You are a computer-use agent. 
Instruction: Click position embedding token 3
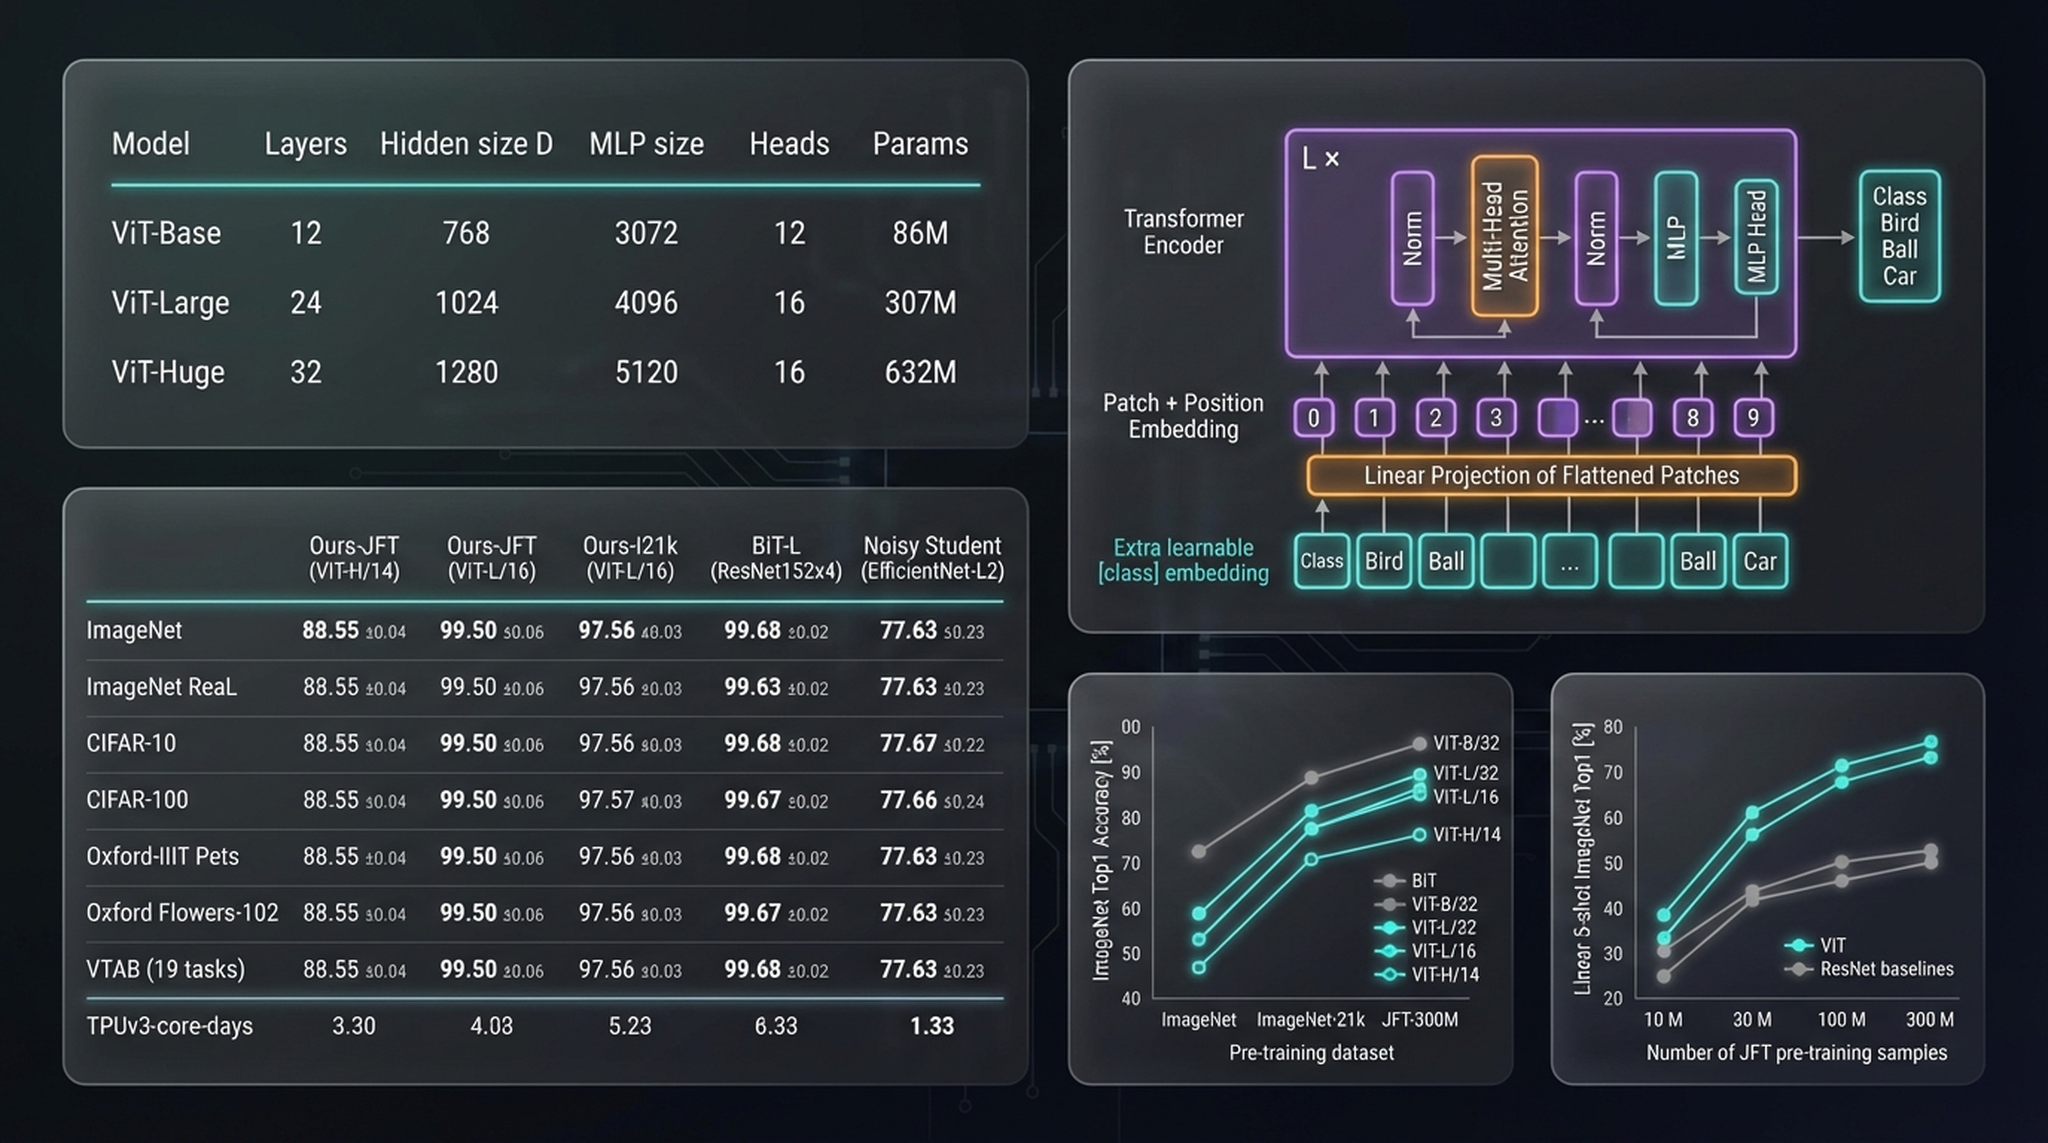coord(1496,417)
